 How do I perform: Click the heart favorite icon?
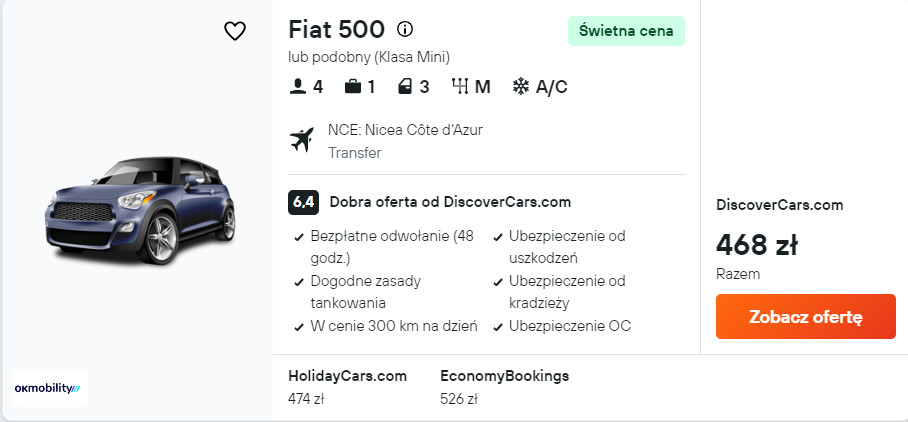[235, 31]
